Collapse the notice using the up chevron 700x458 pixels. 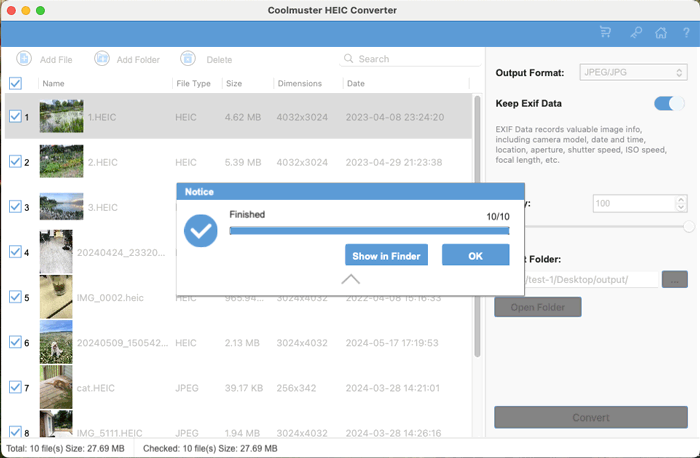(x=350, y=280)
